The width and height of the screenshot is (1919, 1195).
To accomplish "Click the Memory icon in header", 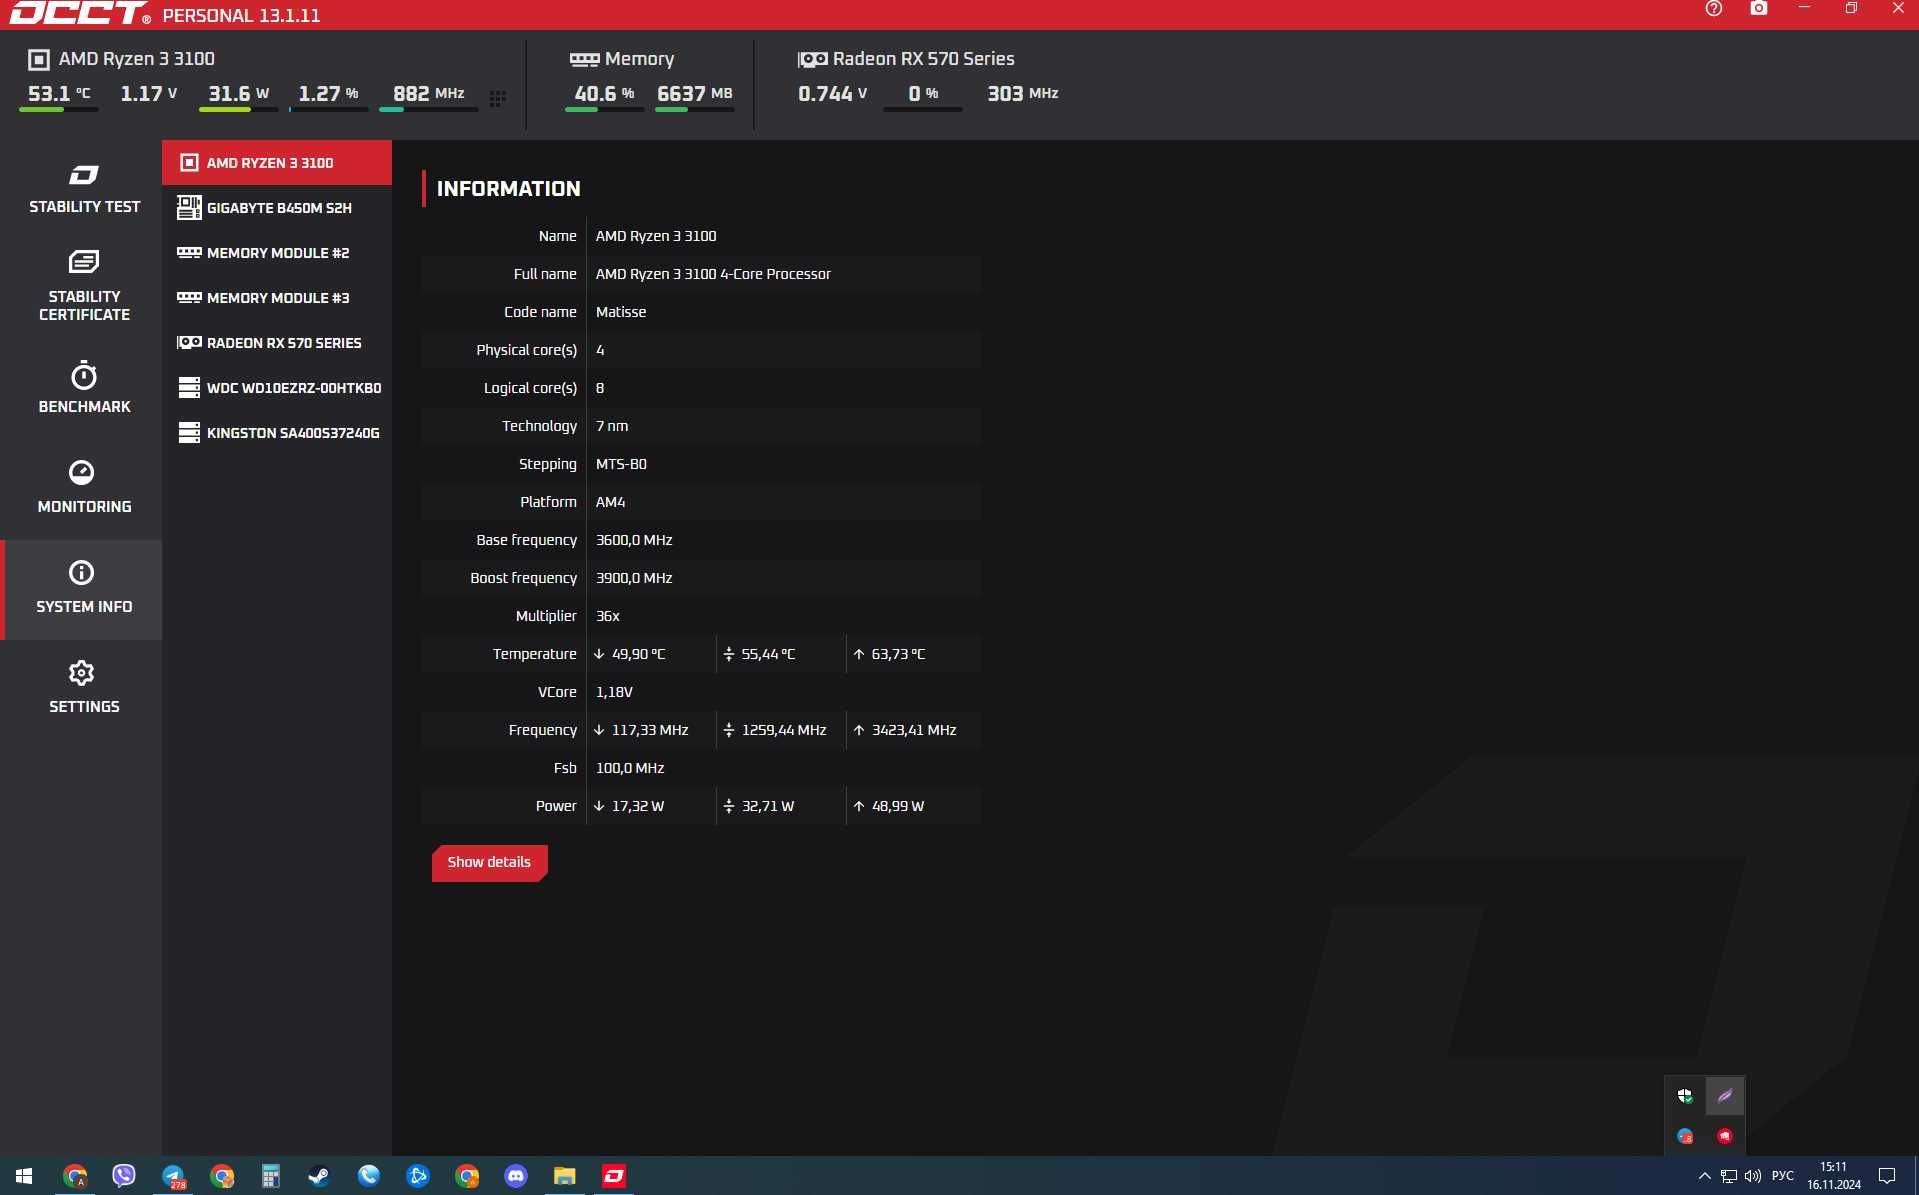I will pos(584,60).
